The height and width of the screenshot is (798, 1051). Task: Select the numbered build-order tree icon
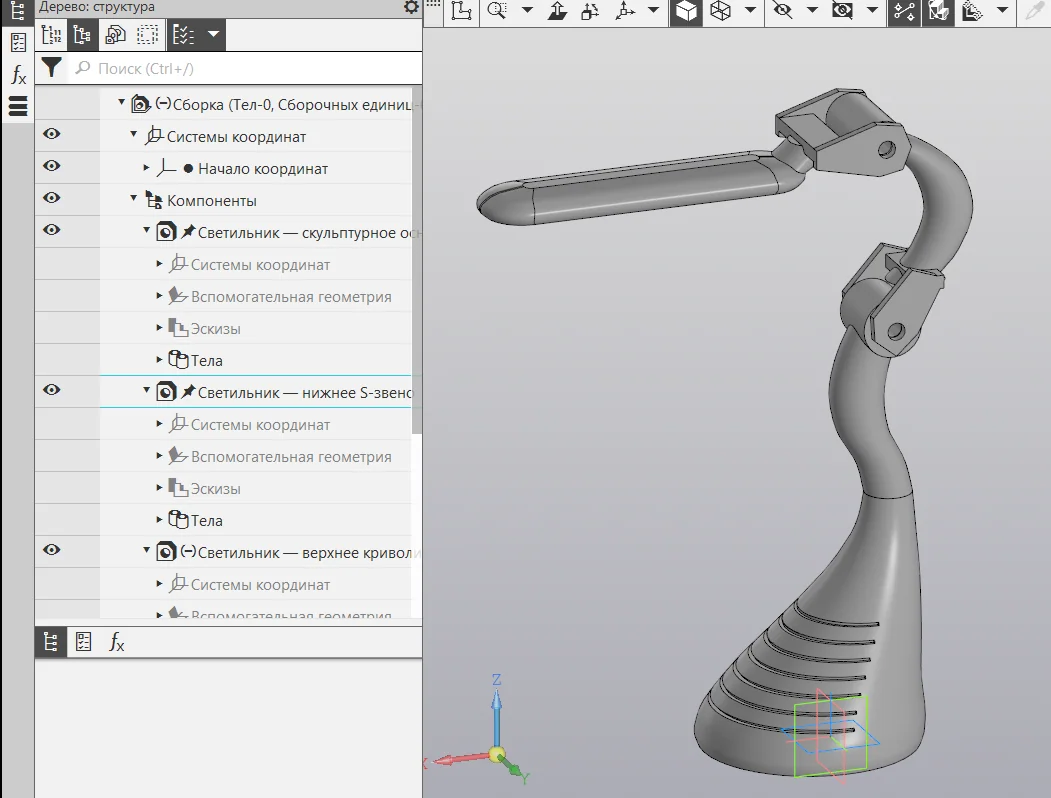pos(52,35)
